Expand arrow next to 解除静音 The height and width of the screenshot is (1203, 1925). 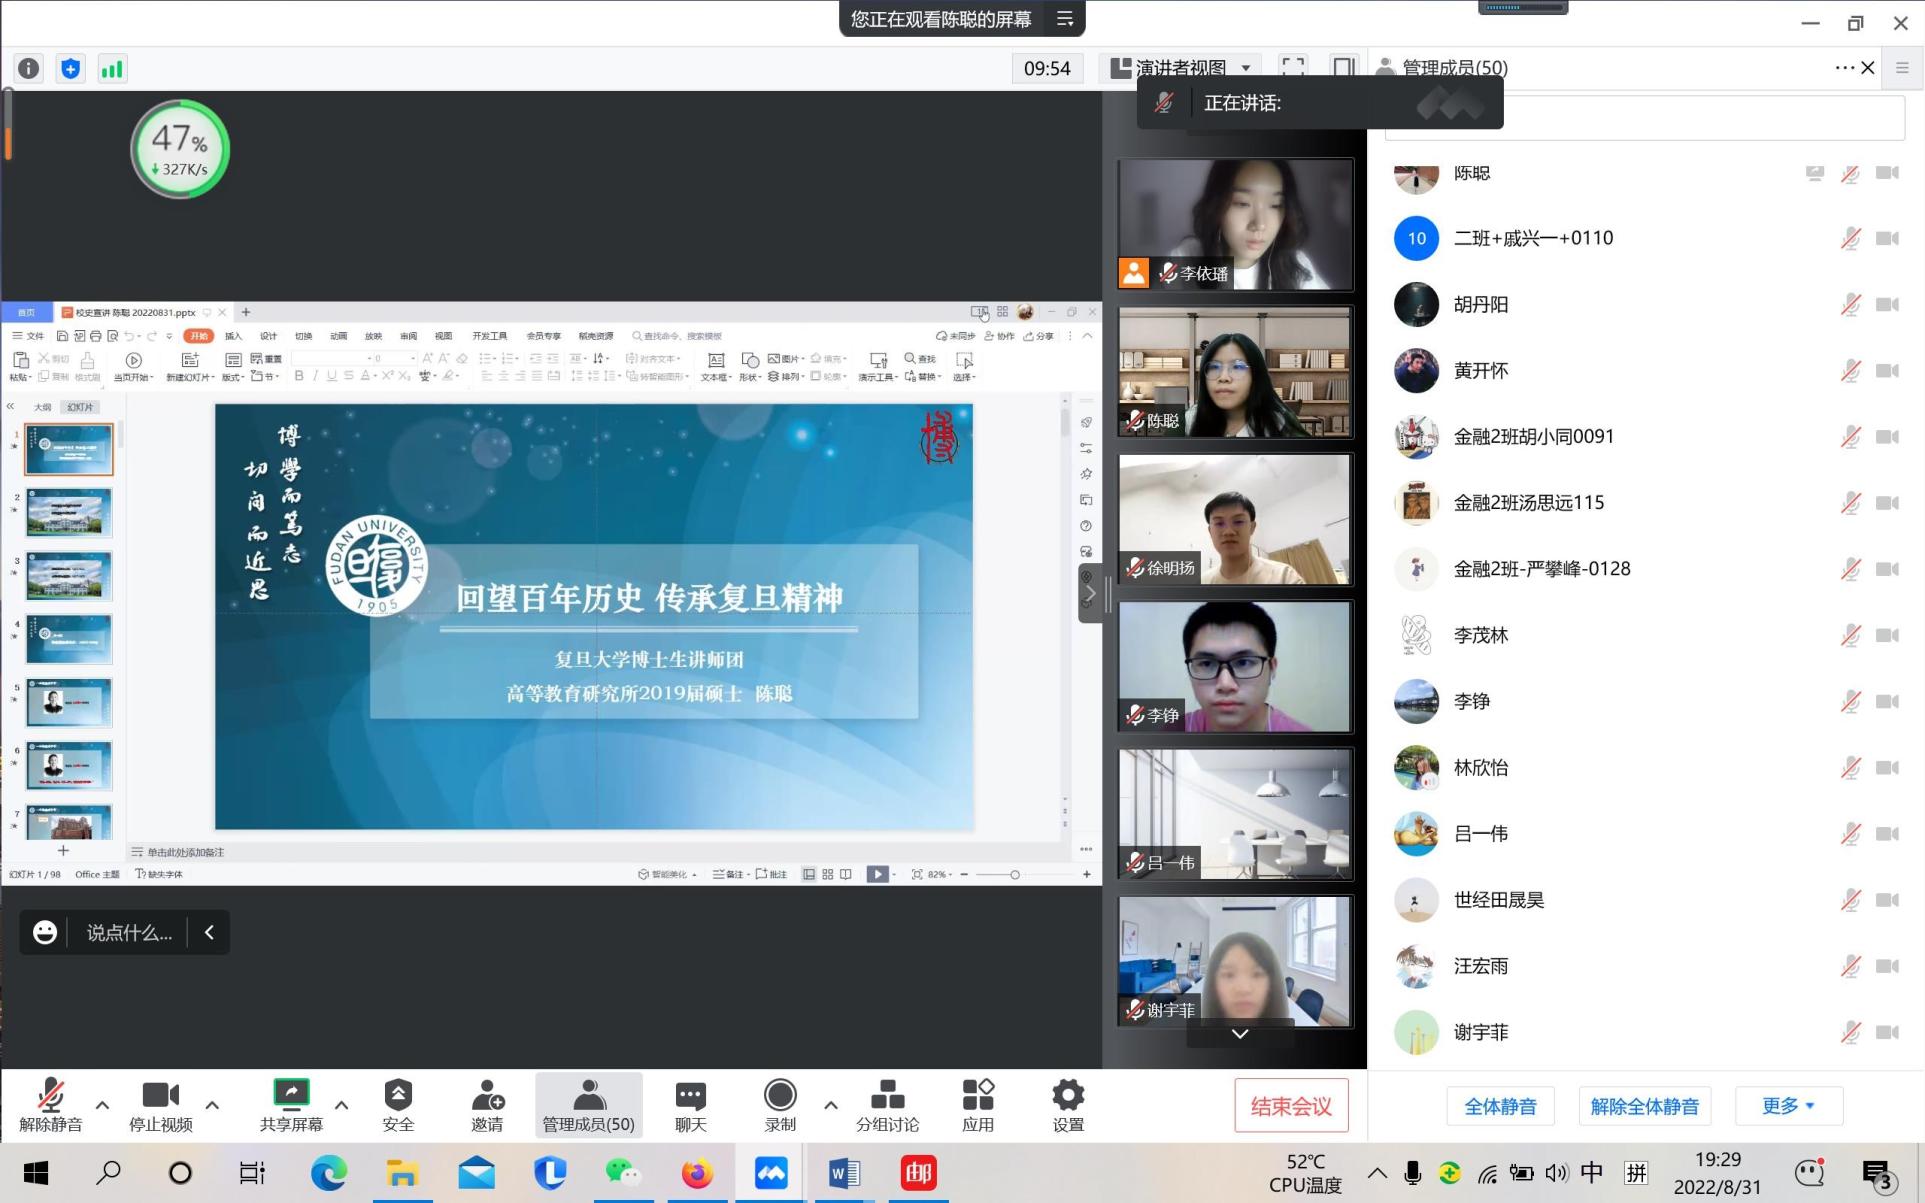tap(102, 1105)
